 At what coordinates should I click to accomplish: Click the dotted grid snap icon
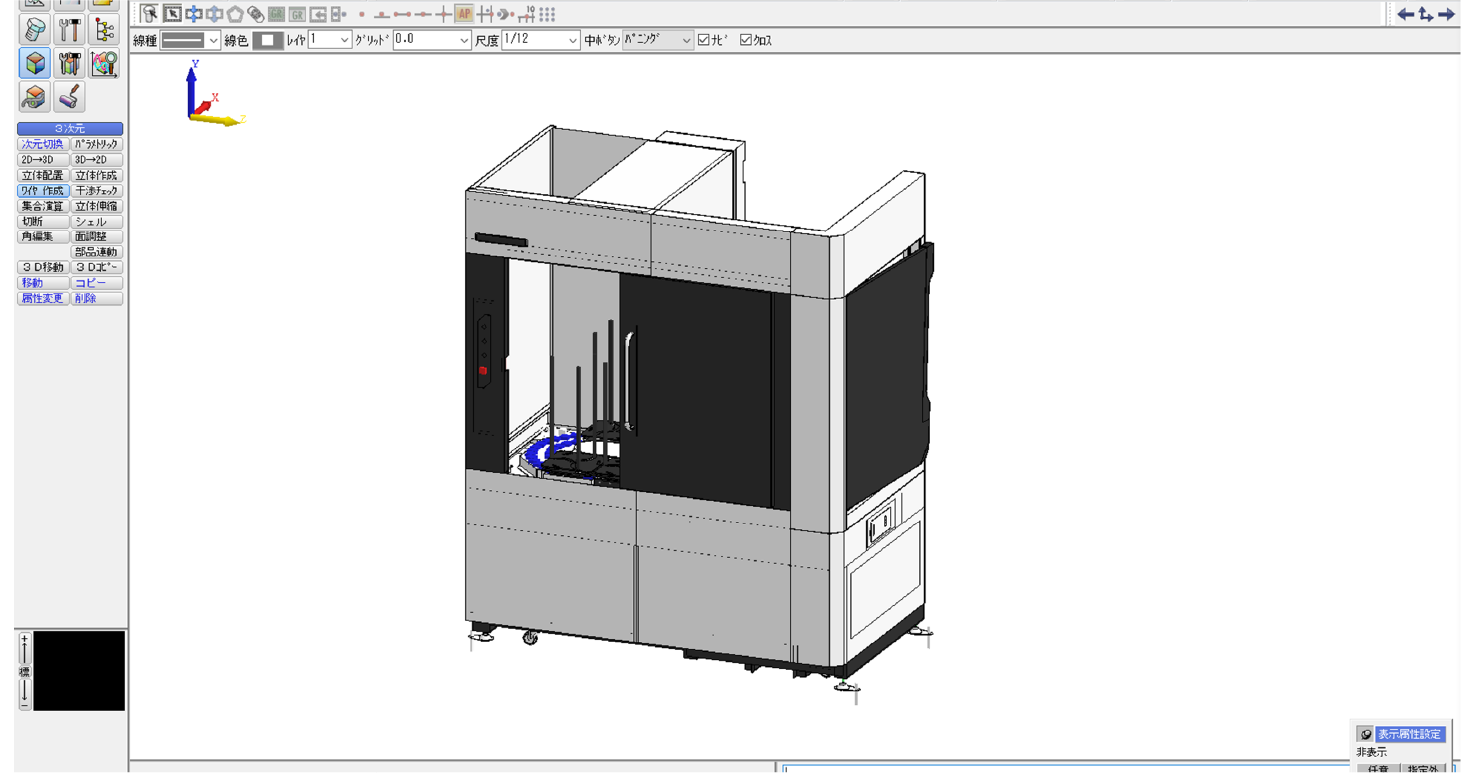(547, 14)
